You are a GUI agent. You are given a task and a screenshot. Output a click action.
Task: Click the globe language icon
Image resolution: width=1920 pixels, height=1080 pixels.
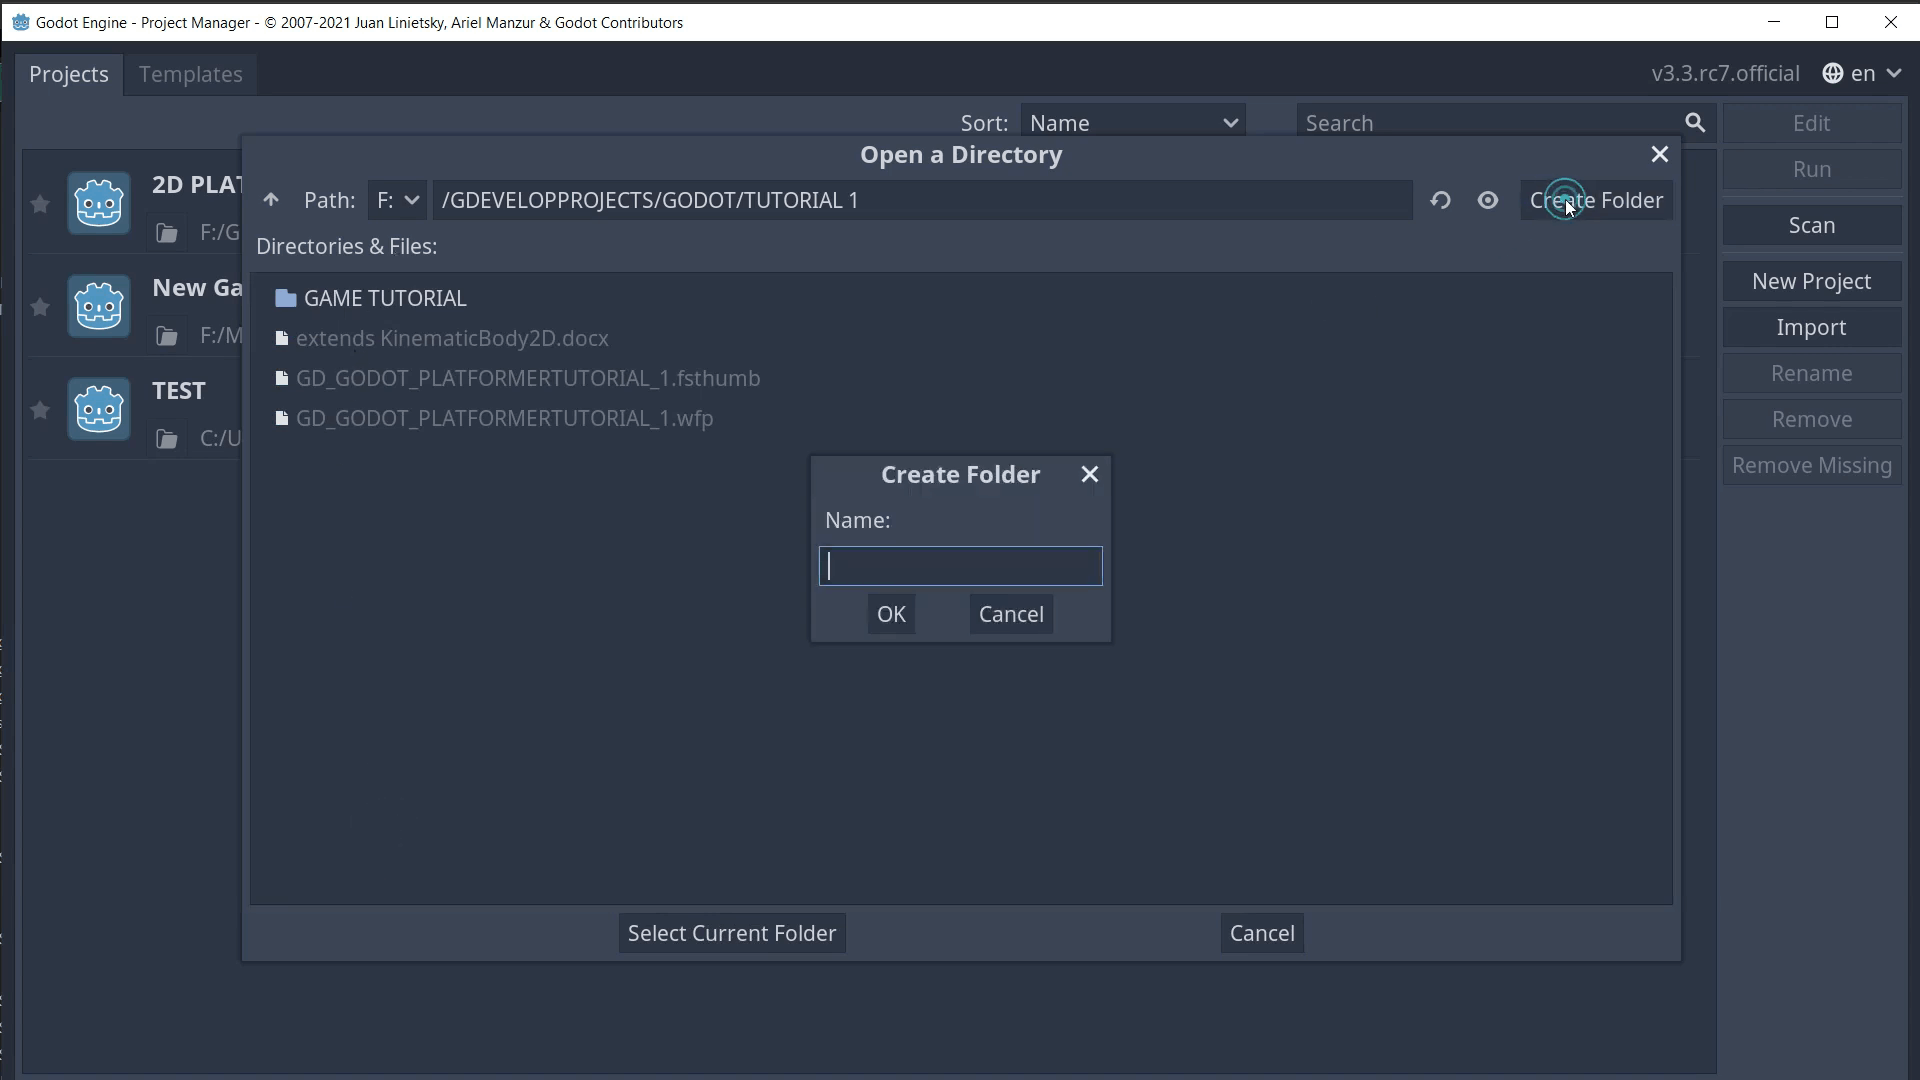[1833, 73]
